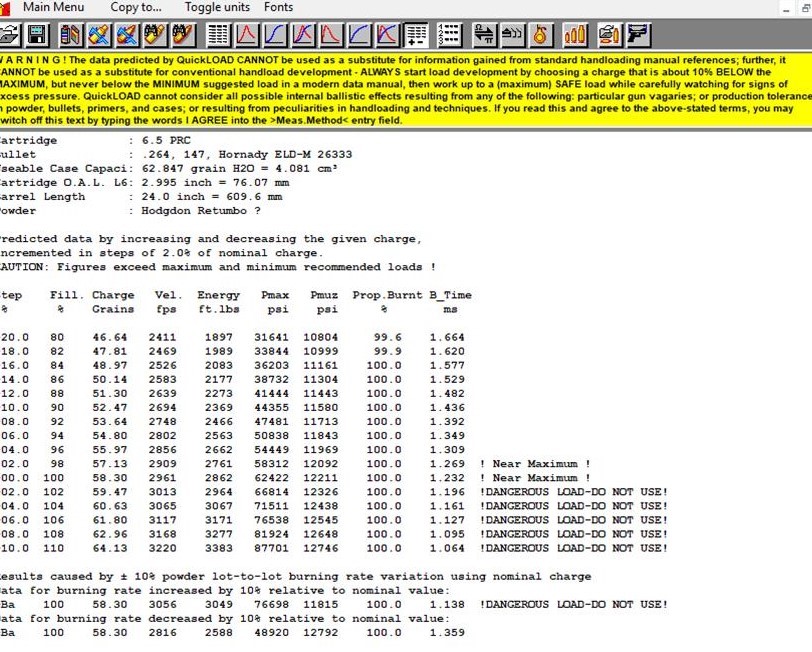Select the charge table with plus-minus icon
Image resolution: width=812 pixels, height=652 pixels.
[416, 35]
